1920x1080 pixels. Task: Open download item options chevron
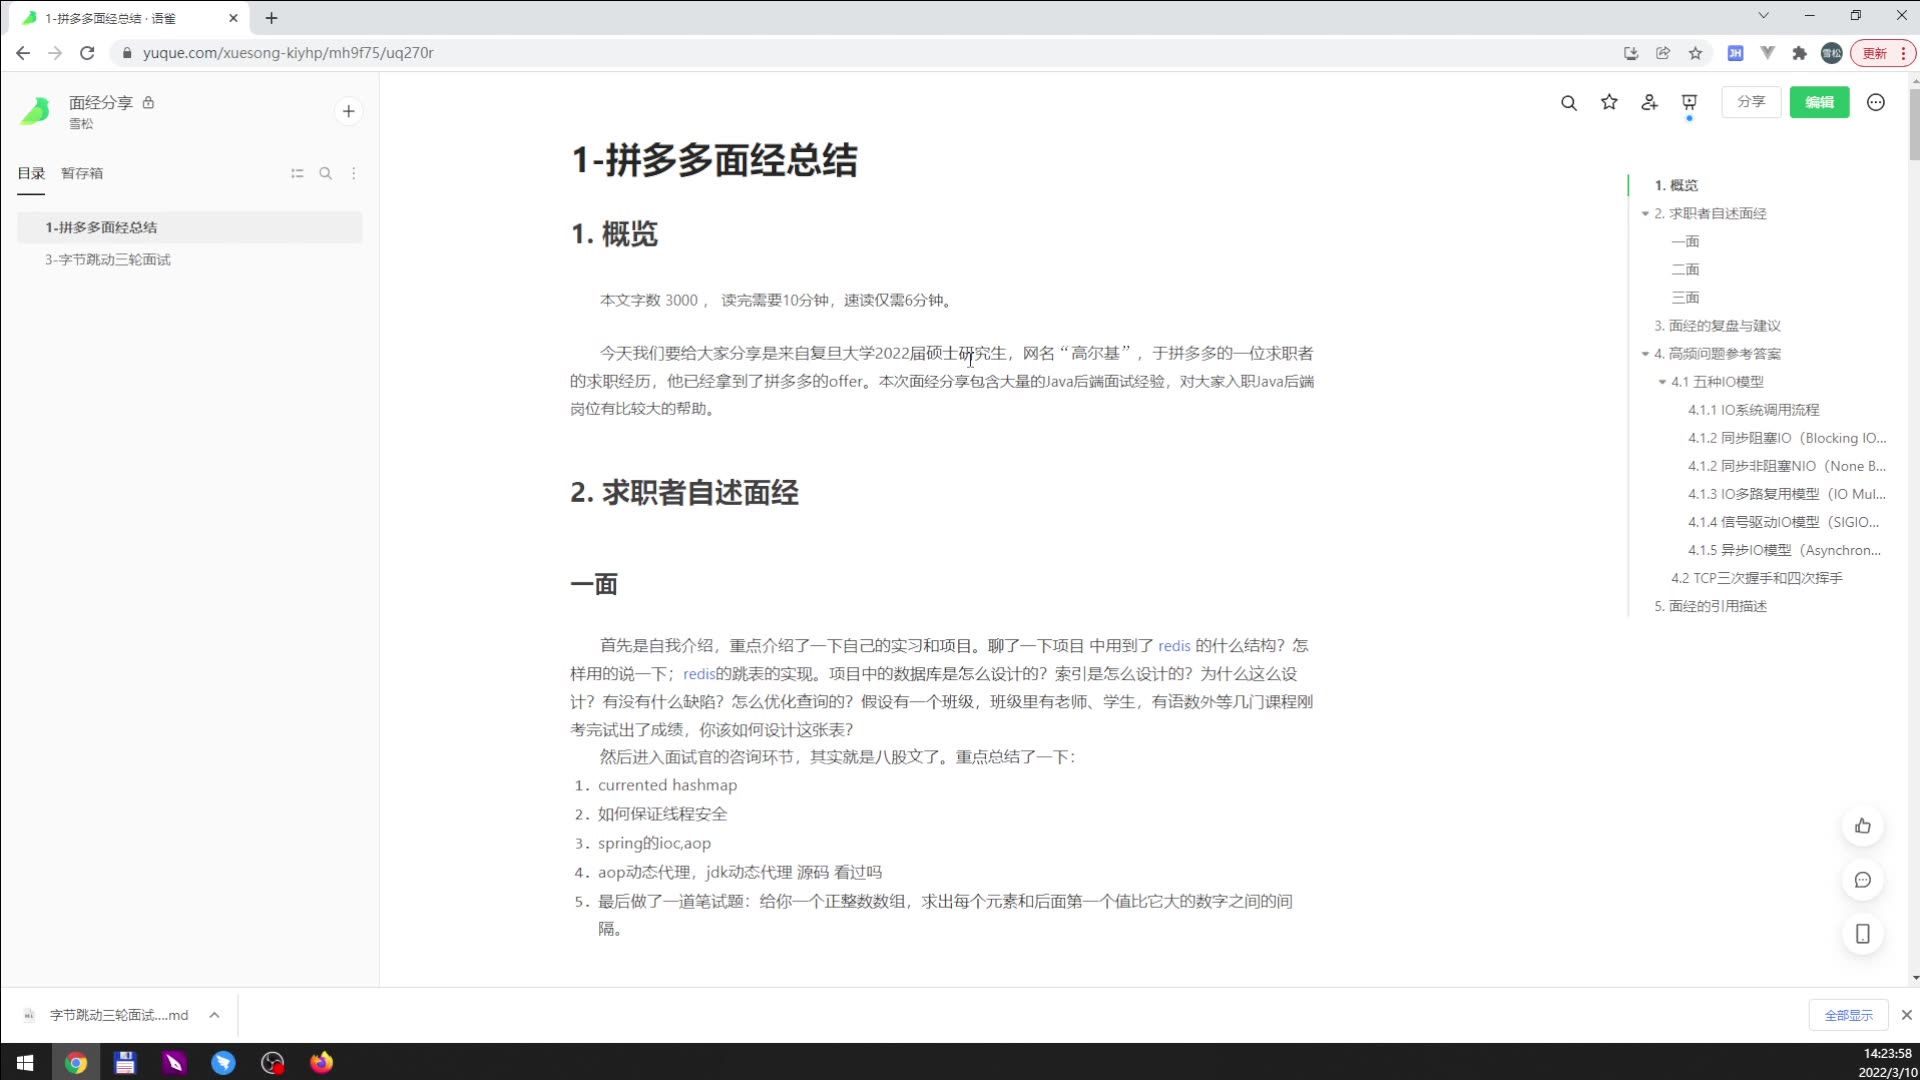point(214,1015)
